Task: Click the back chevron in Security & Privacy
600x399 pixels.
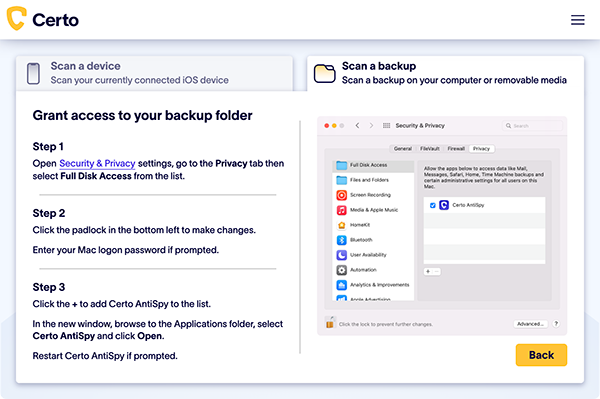Action: 357,125
